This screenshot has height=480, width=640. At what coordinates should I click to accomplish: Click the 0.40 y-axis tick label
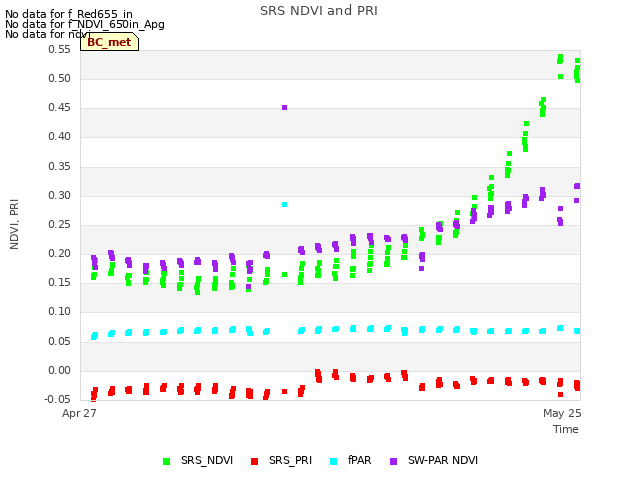(x=60, y=137)
